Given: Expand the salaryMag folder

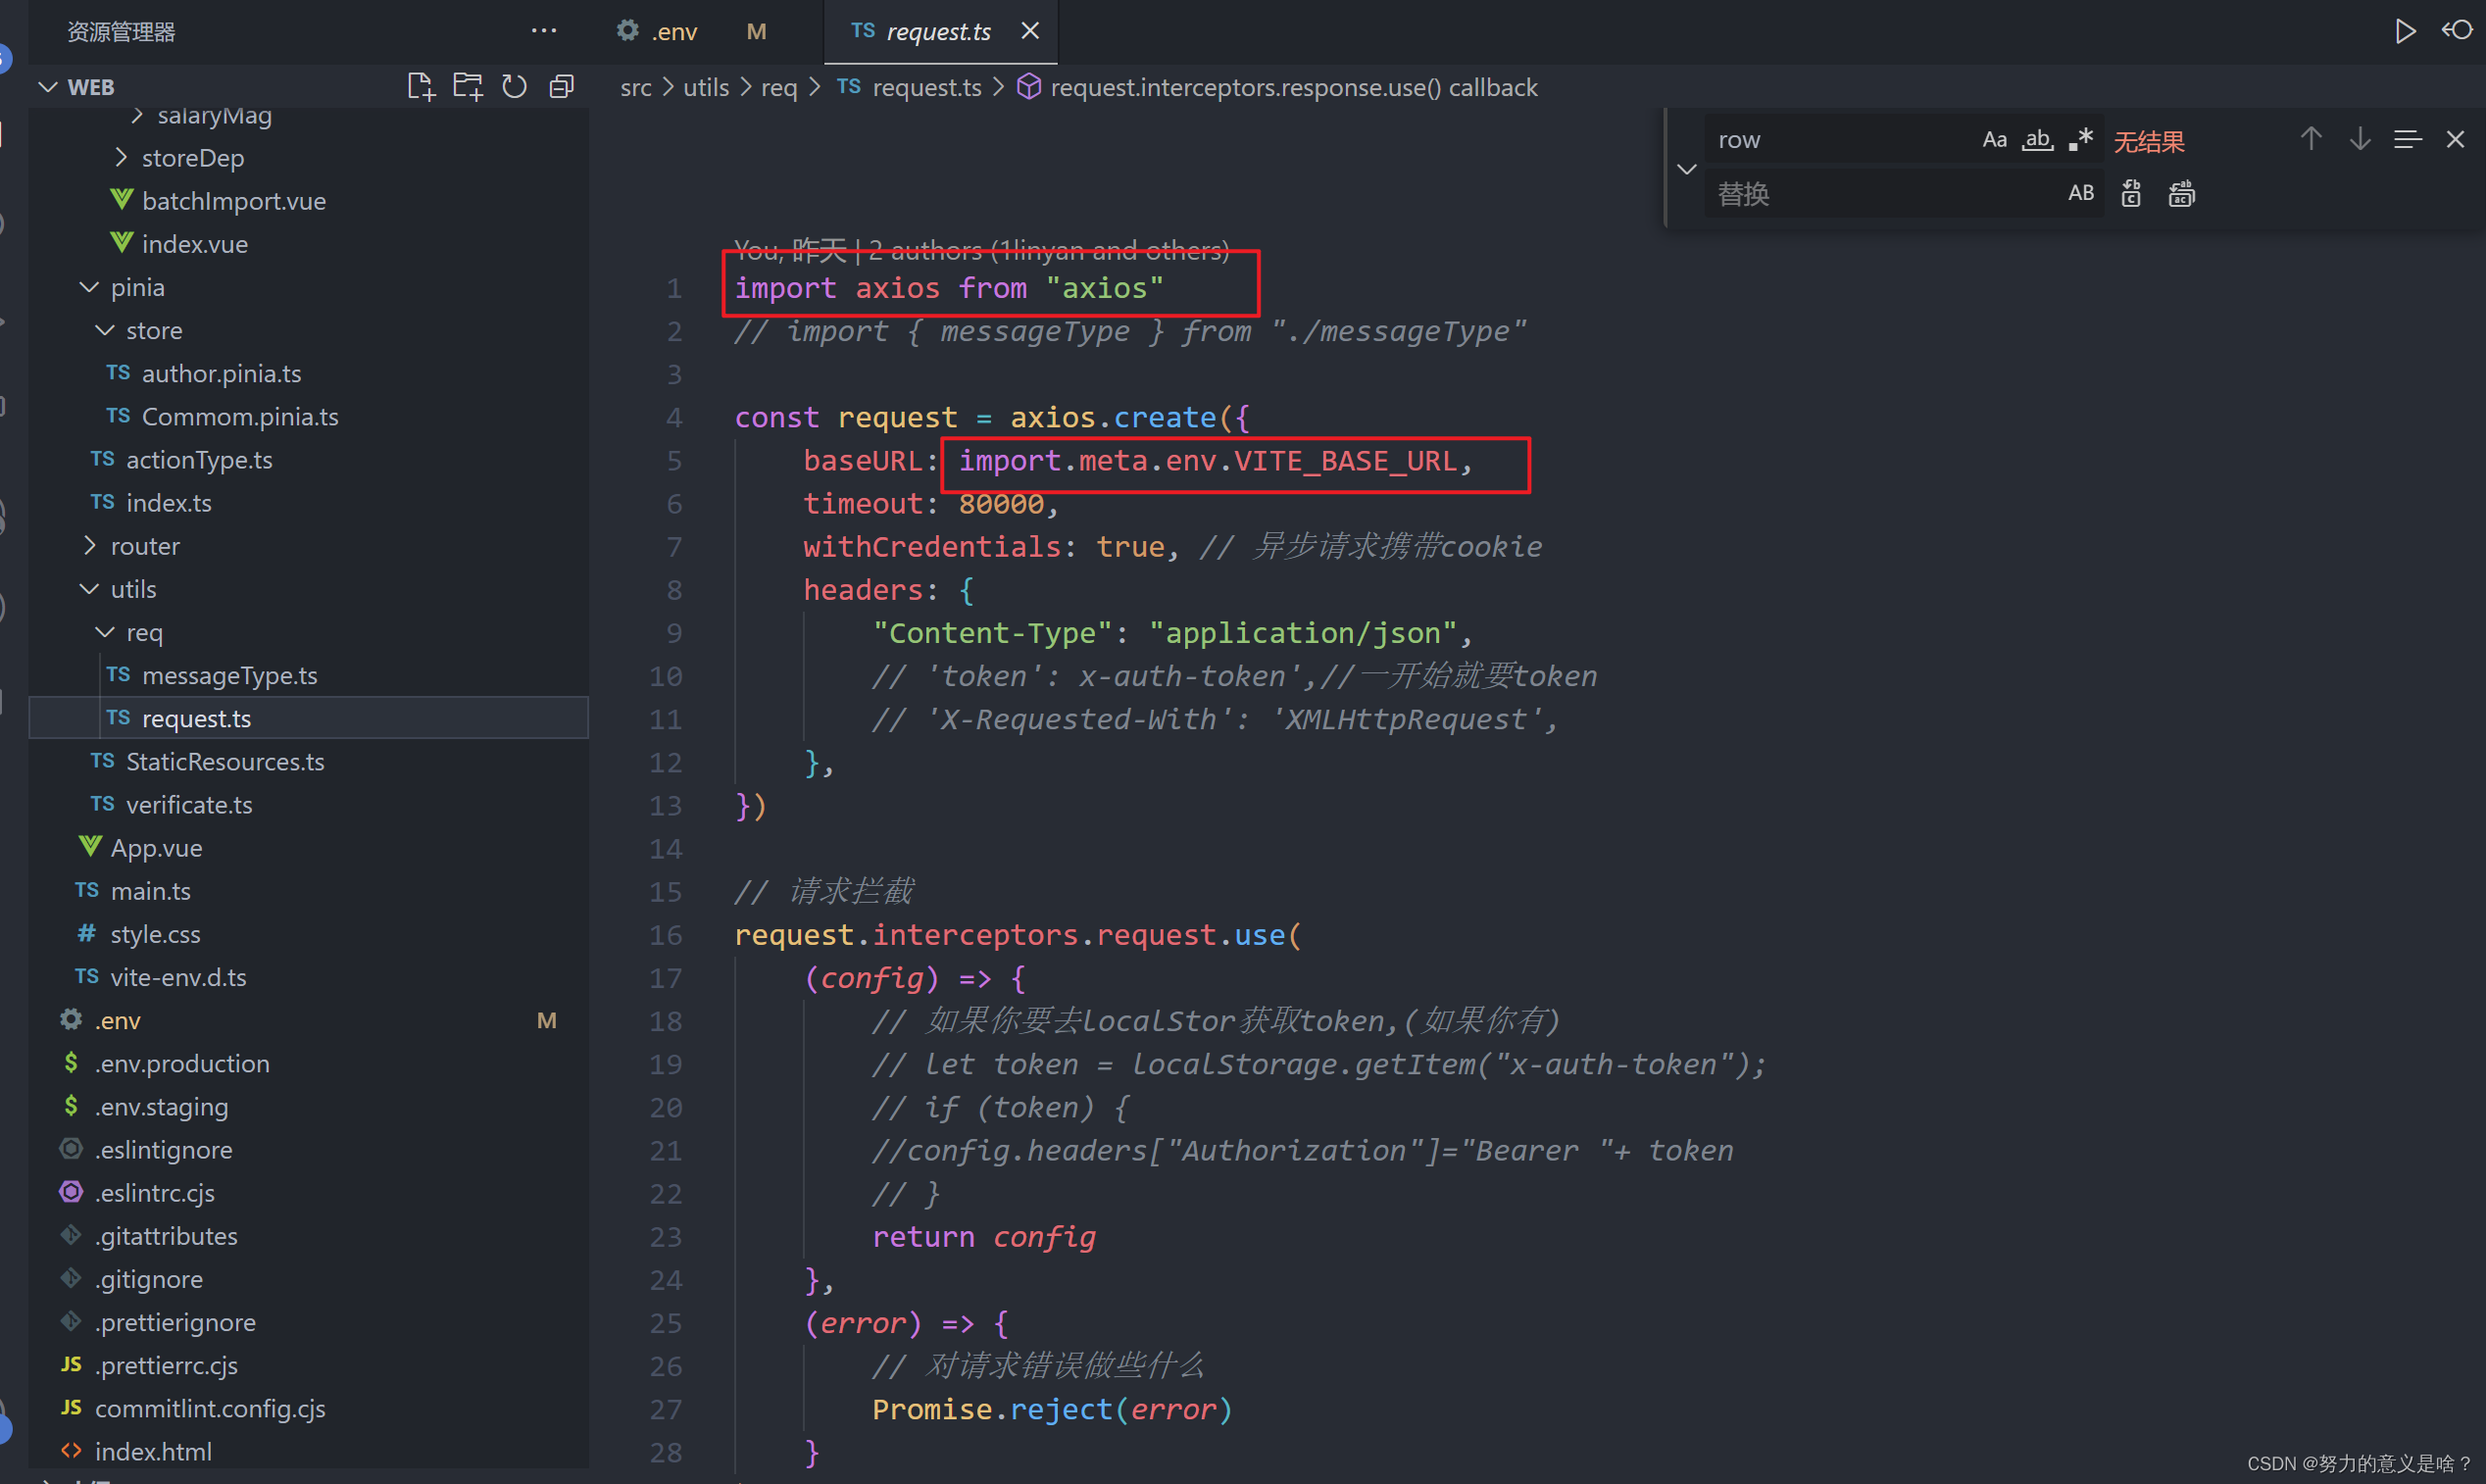Looking at the screenshot, I should click(138, 115).
